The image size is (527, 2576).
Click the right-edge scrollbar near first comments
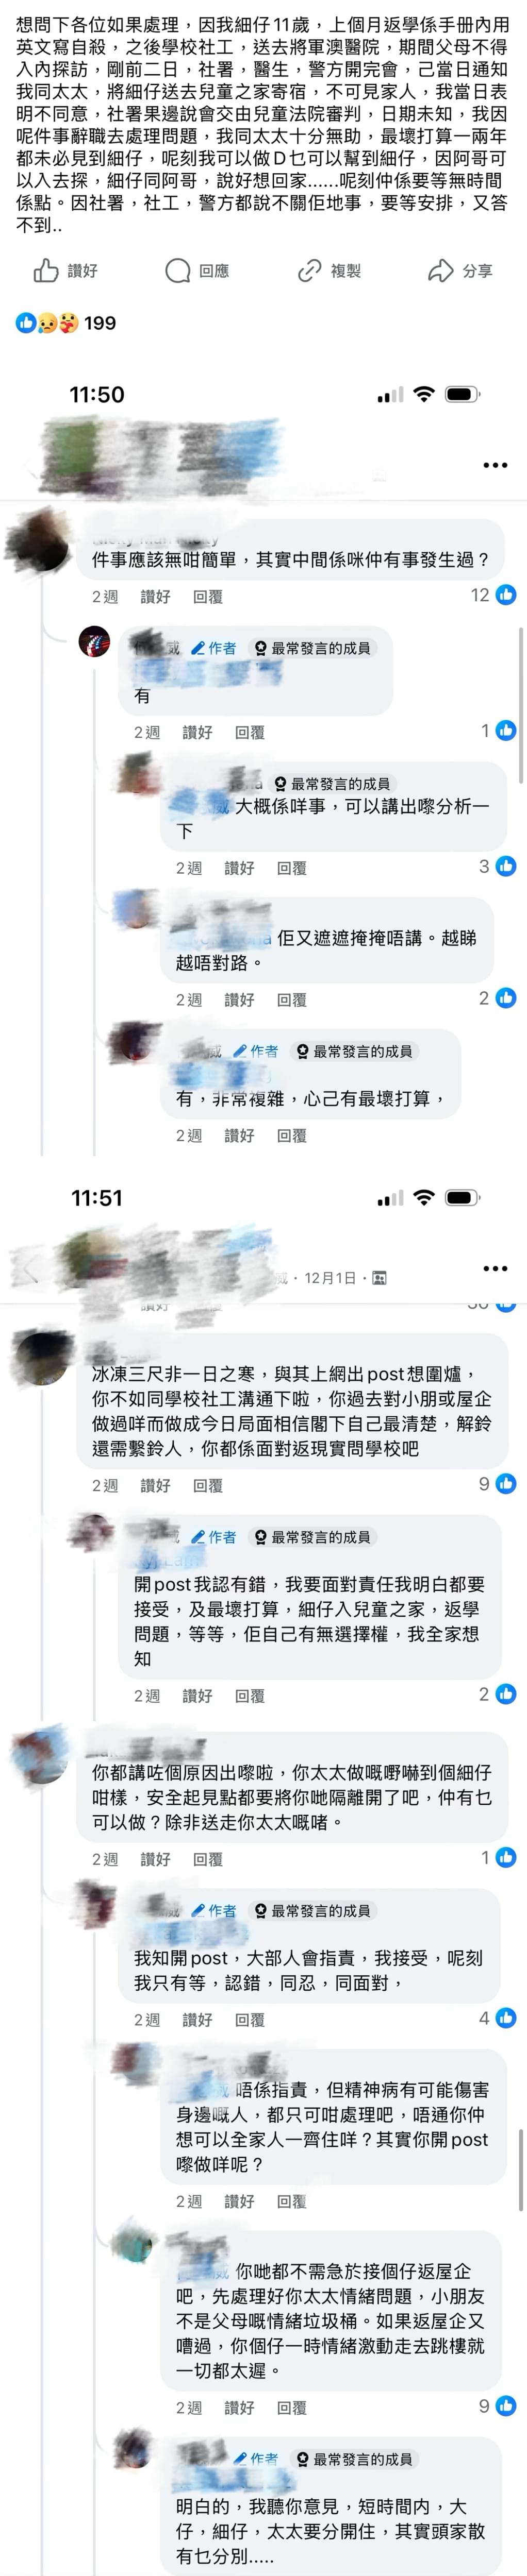521,705
